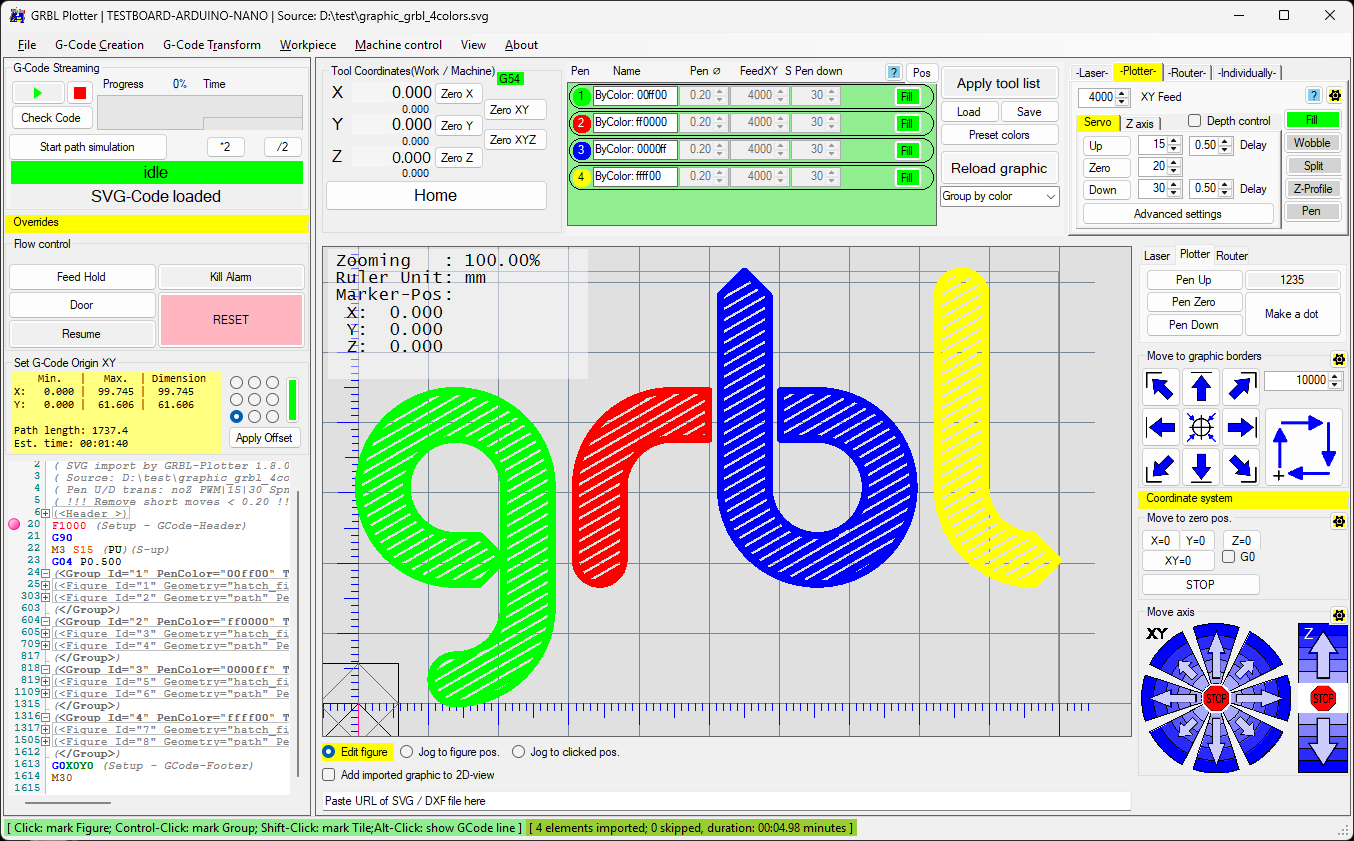Viewport: 1354px width, 841px height.
Task: Hit the red STOP in XY jog wheel
Action: [x=1216, y=698]
